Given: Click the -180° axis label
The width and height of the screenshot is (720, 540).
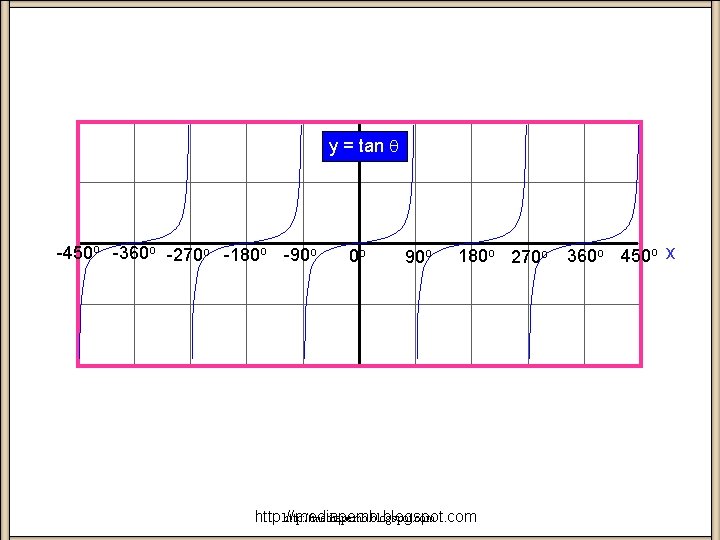Looking at the screenshot, I should click(x=245, y=255).
